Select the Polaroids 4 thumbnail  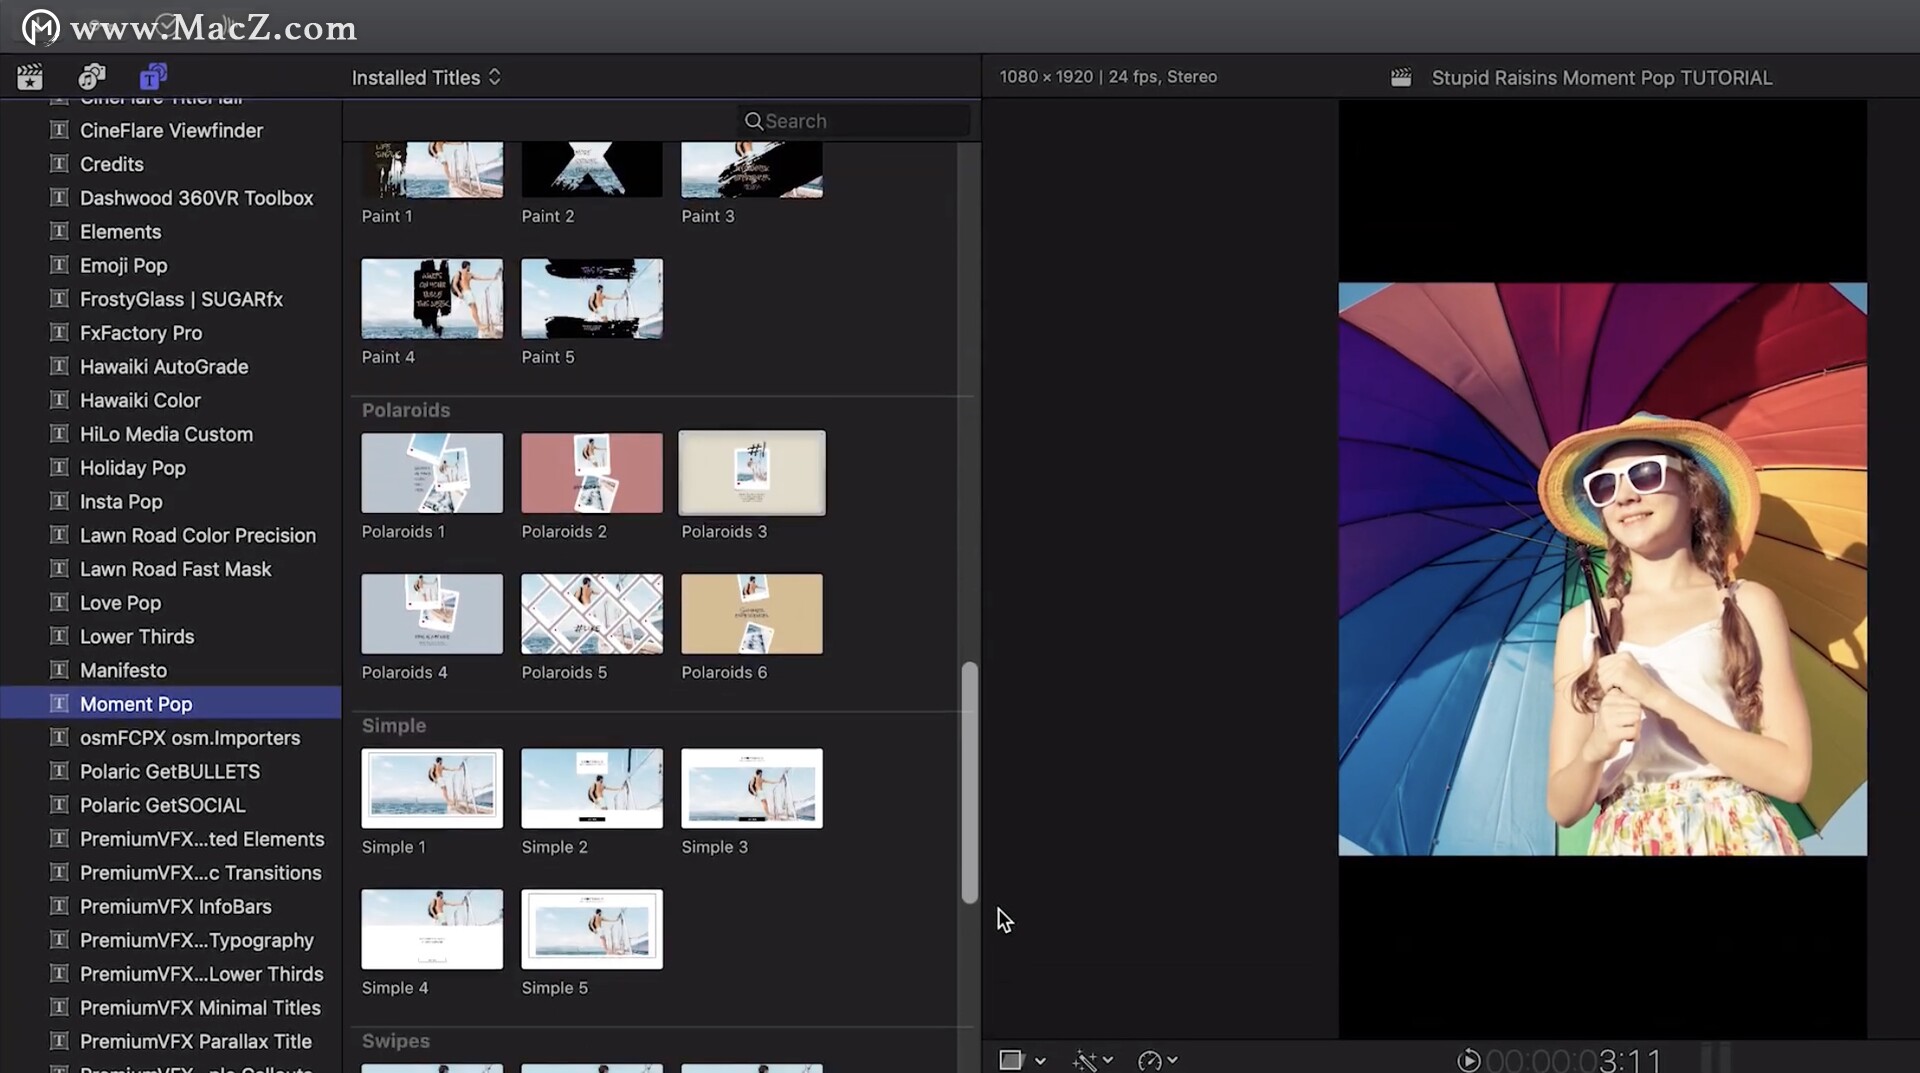[x=432, y=614]
